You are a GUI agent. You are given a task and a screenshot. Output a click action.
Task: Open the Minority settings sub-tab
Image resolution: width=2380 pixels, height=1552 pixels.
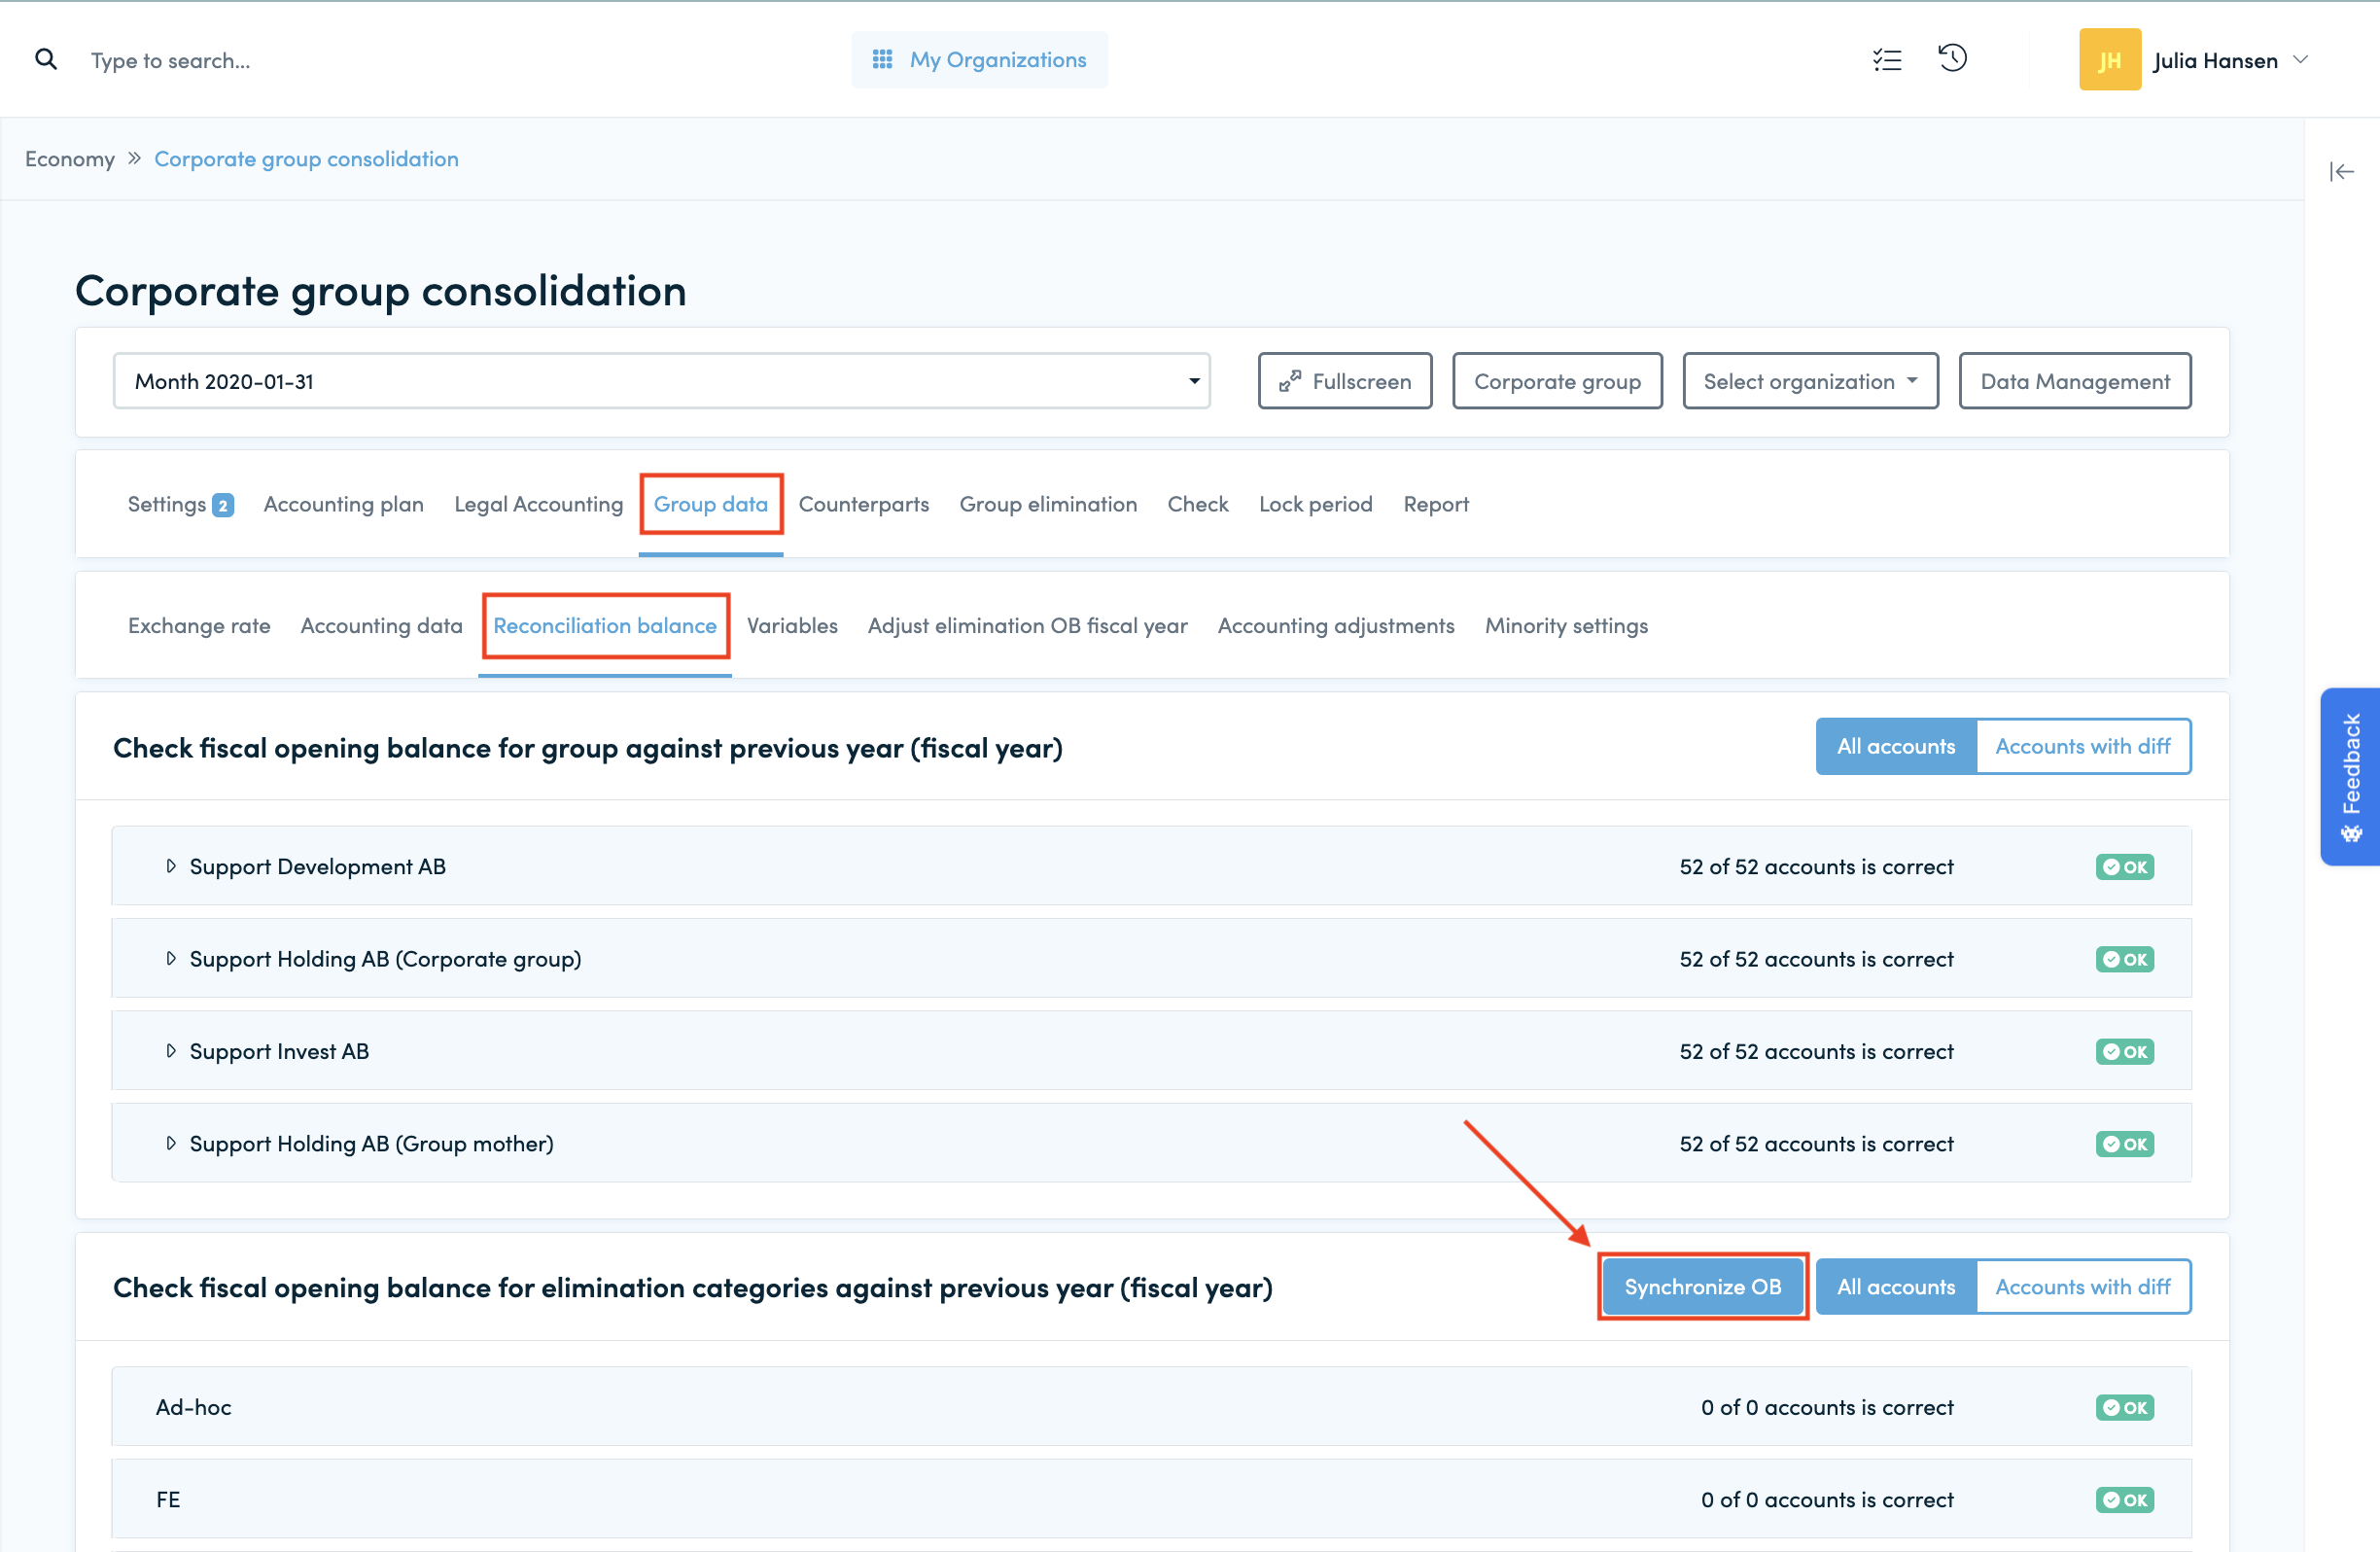(1566, 626)
